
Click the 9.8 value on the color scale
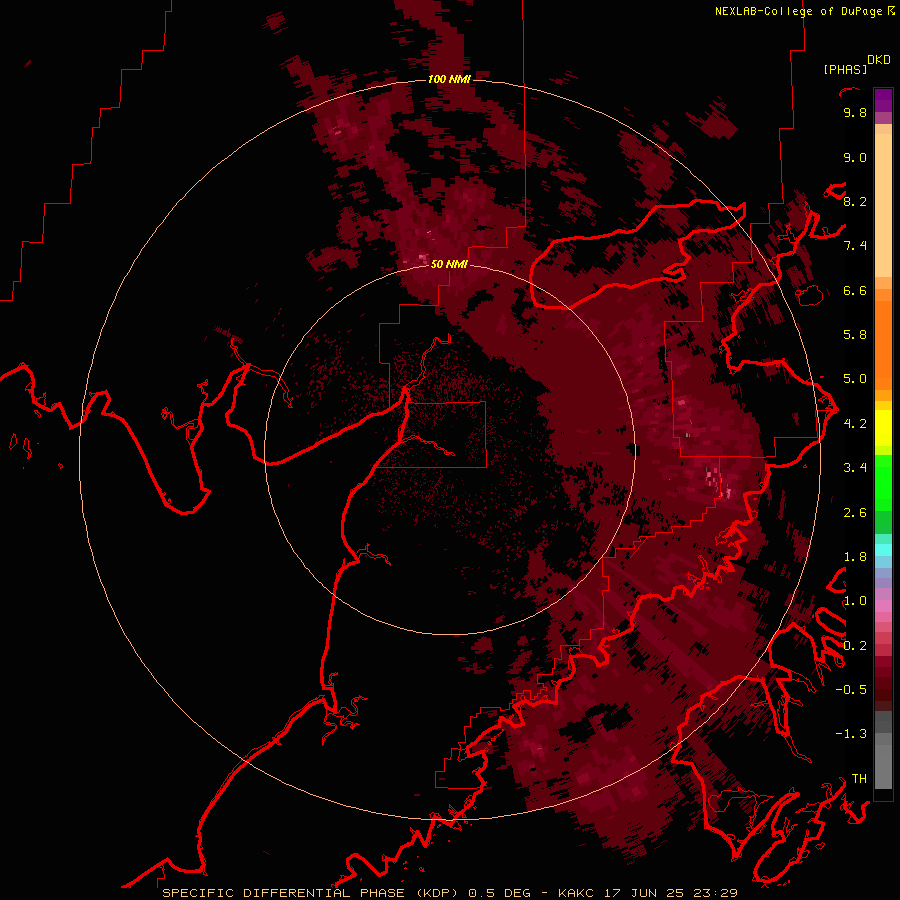[855, 112]
